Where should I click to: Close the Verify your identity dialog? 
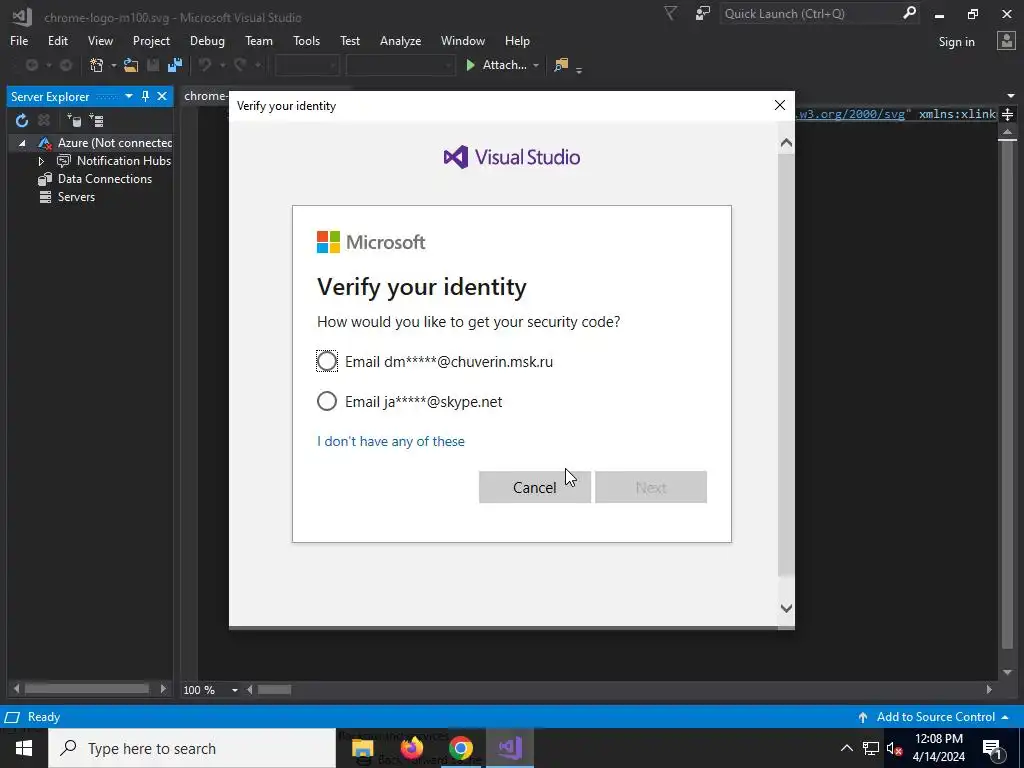[x=779, y=105]
